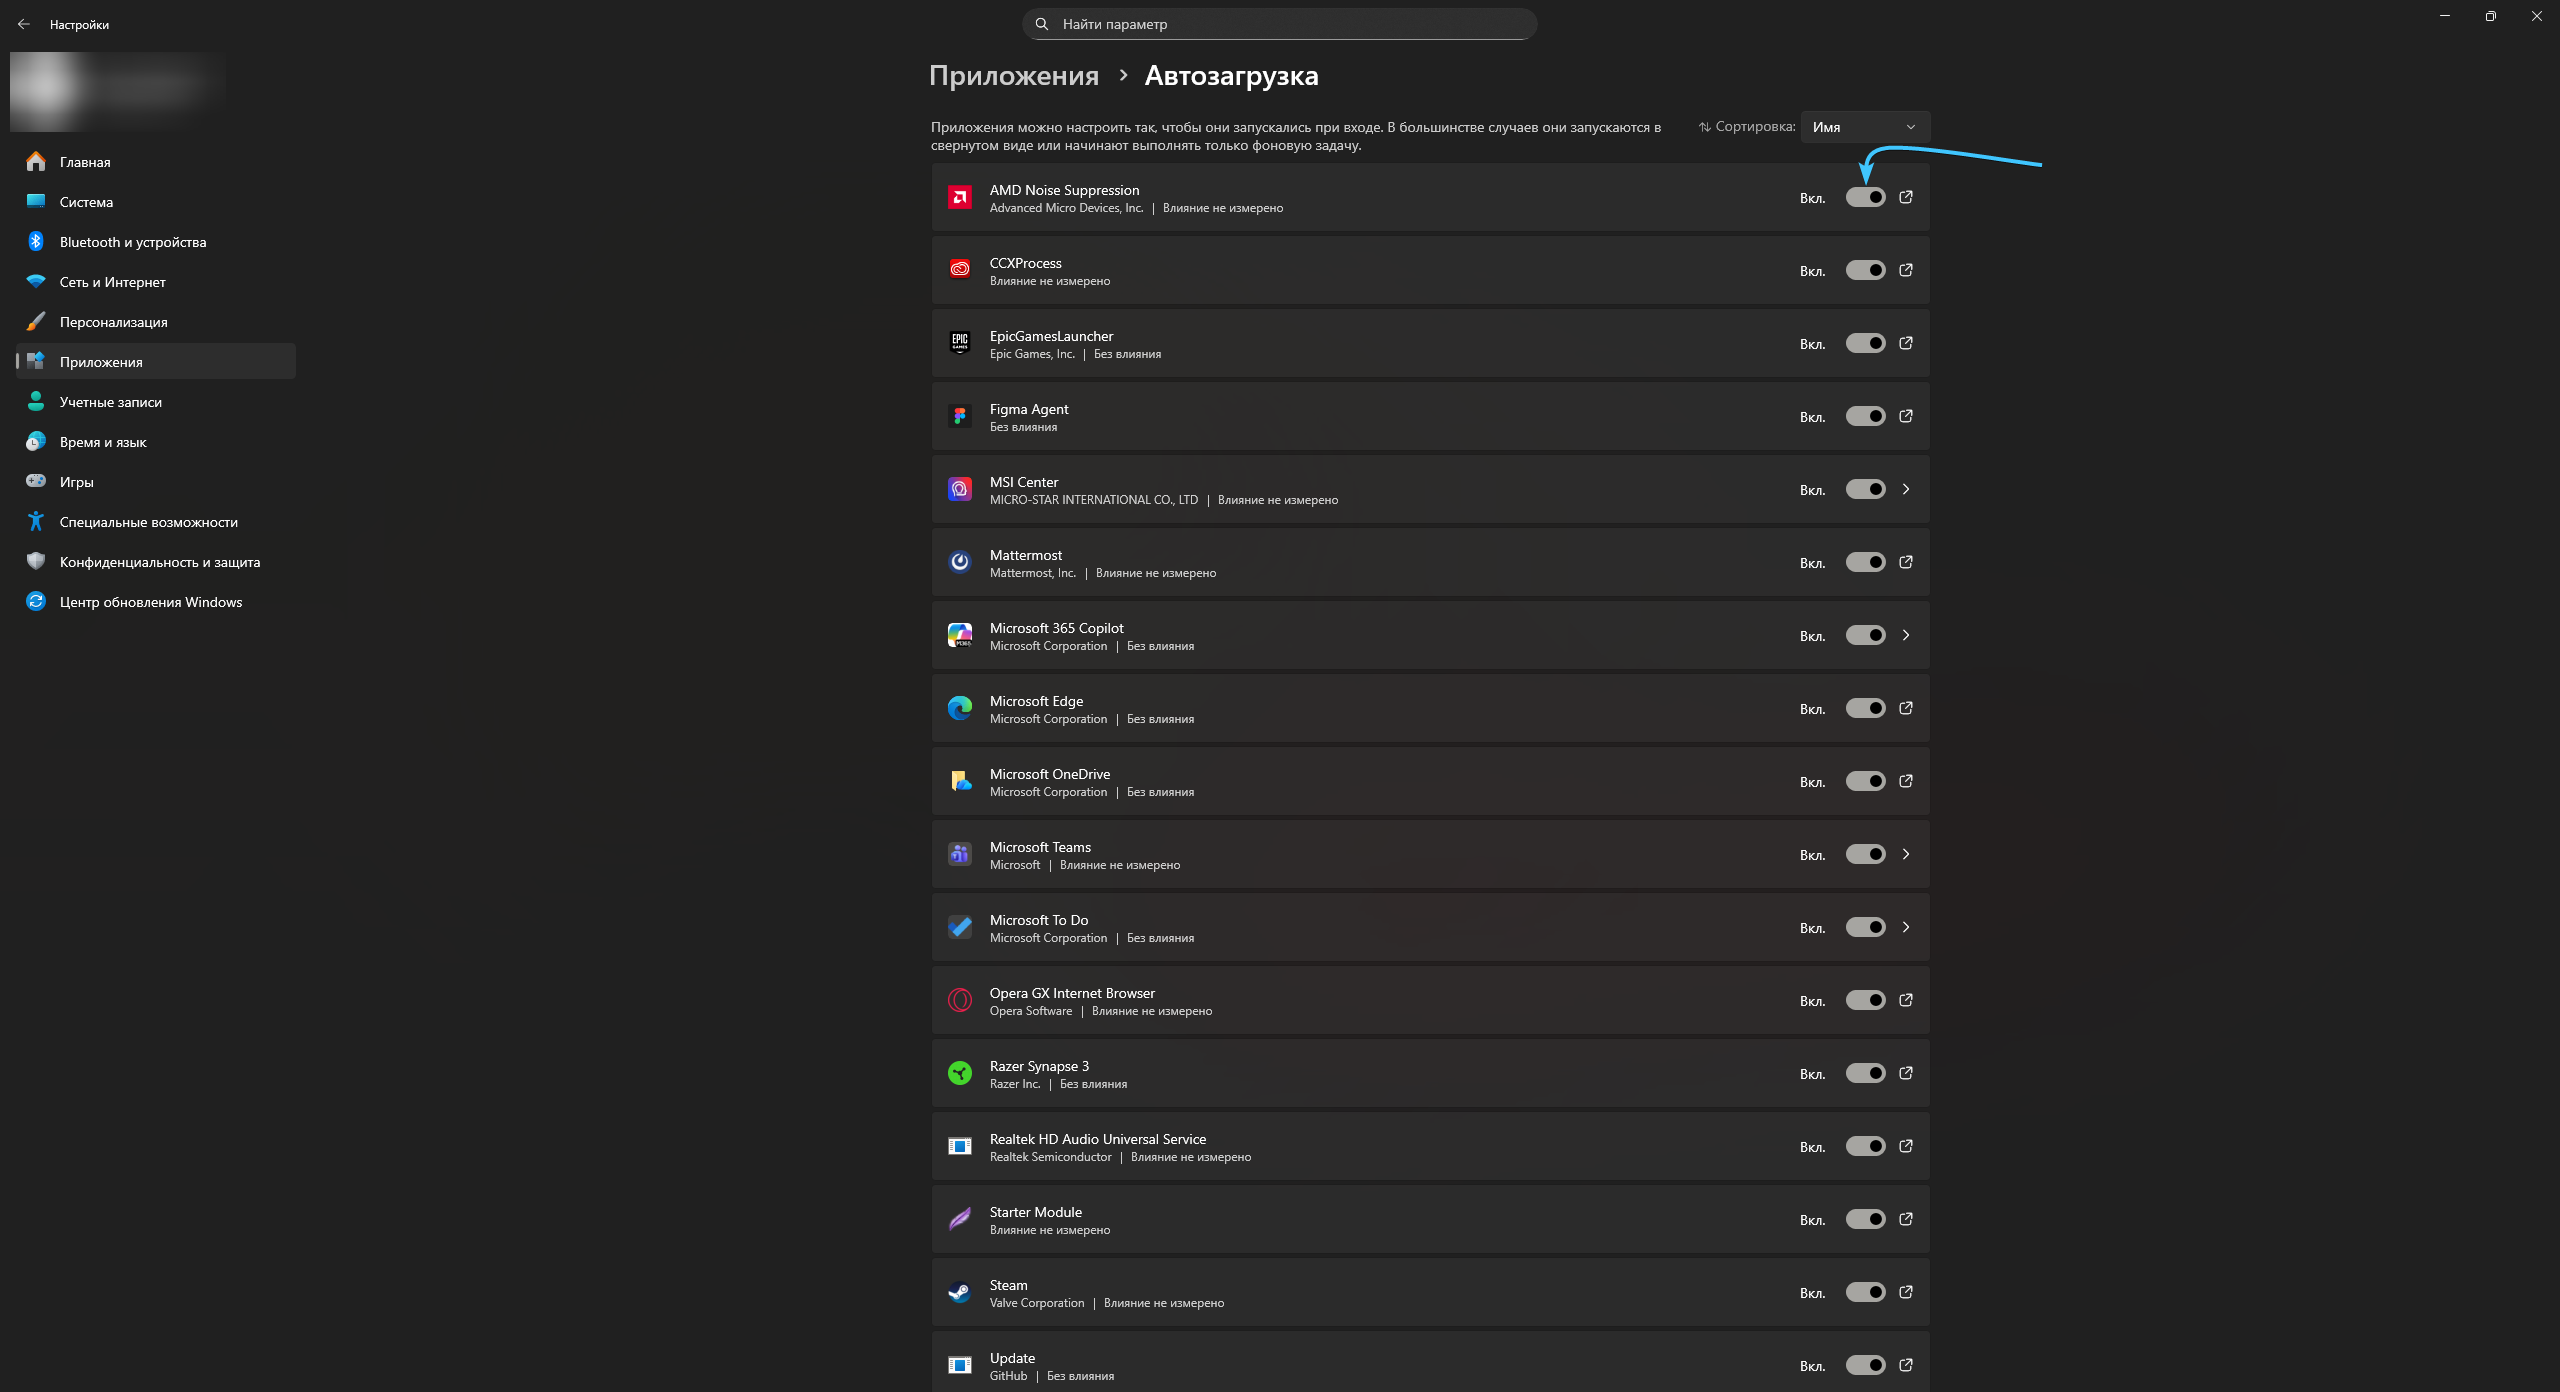Expand MSI Center entry chevron
The height and width of the screenshot is (1392, 2560).
click(1906, 489)
